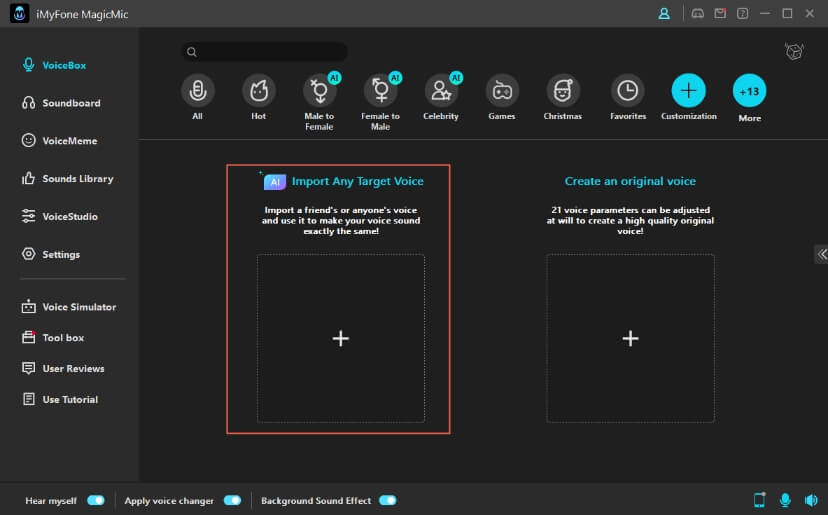Open the mail notifications icon
Image resolution: width=828 pixels, height=515 pixels.
(720, 14)
